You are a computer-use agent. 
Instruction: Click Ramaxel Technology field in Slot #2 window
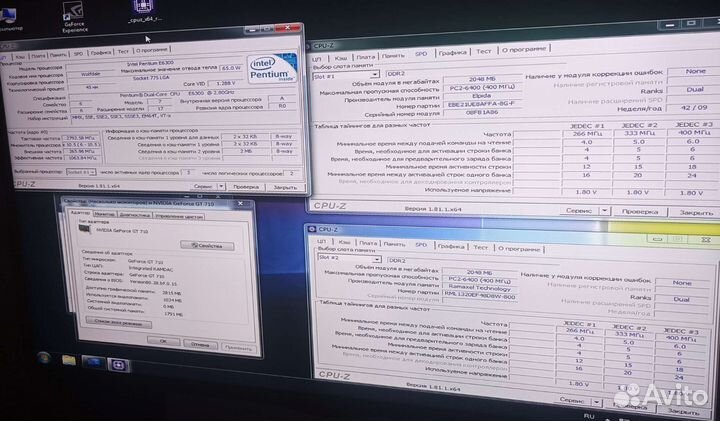click(479, 288)
